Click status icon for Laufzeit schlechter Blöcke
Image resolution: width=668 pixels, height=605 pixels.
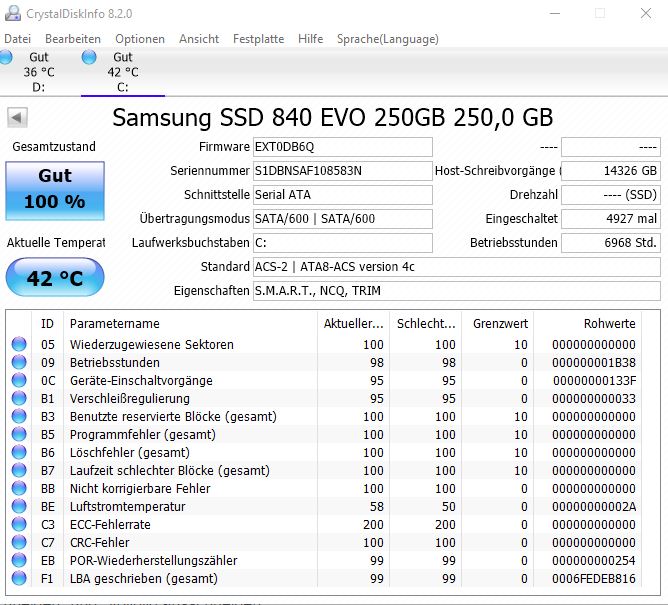(x=19, y=470)
